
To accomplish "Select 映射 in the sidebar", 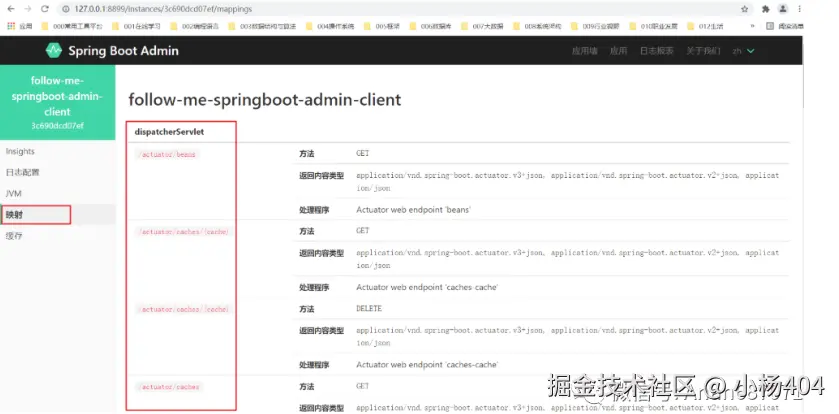I will point(57,214).
